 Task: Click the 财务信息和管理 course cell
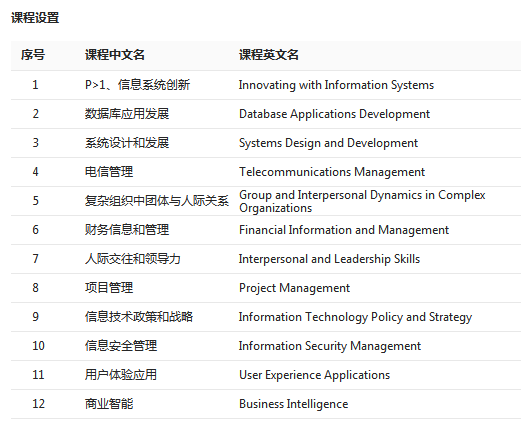click(x=127, y=230)
